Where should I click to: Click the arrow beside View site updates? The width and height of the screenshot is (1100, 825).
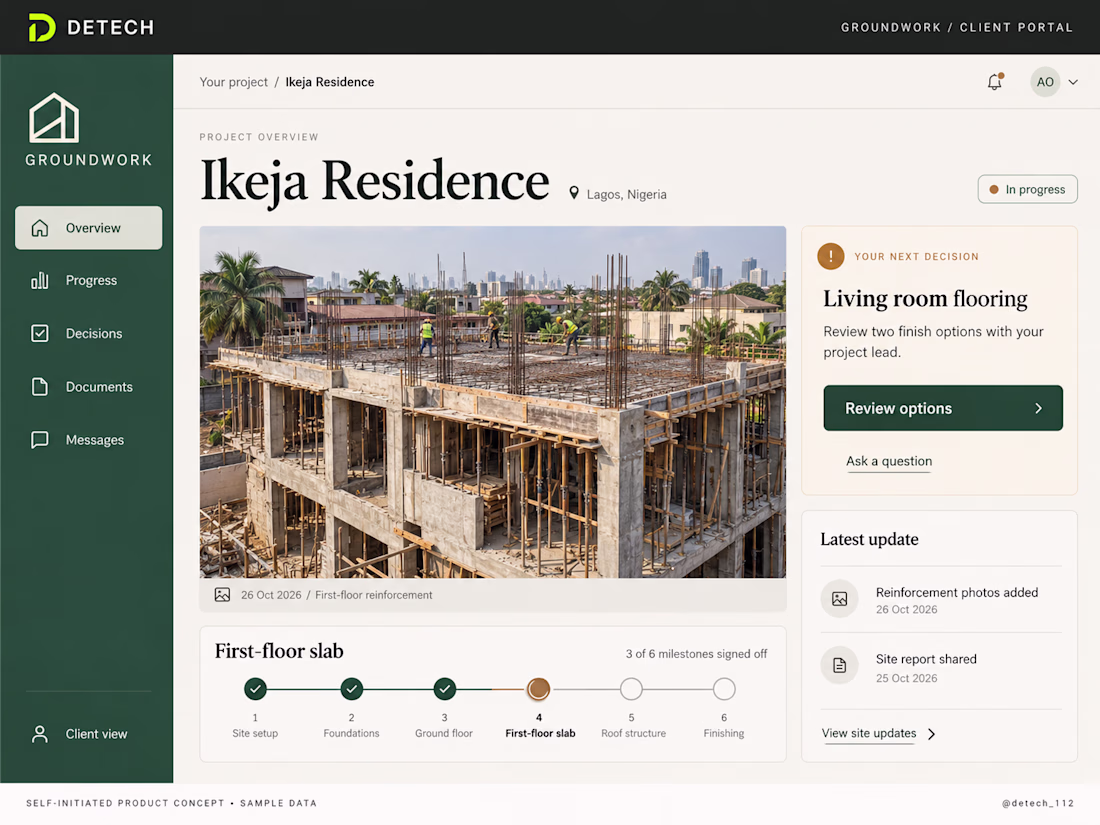[x=932, y=734]
